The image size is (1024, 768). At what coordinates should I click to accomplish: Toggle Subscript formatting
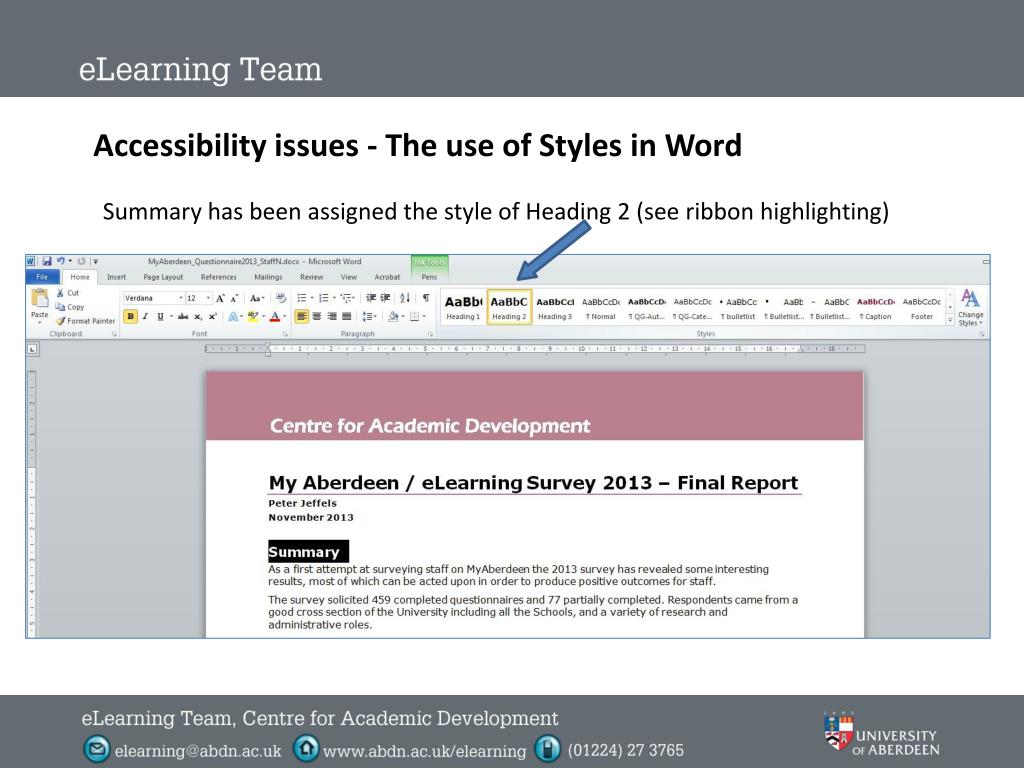198,317
